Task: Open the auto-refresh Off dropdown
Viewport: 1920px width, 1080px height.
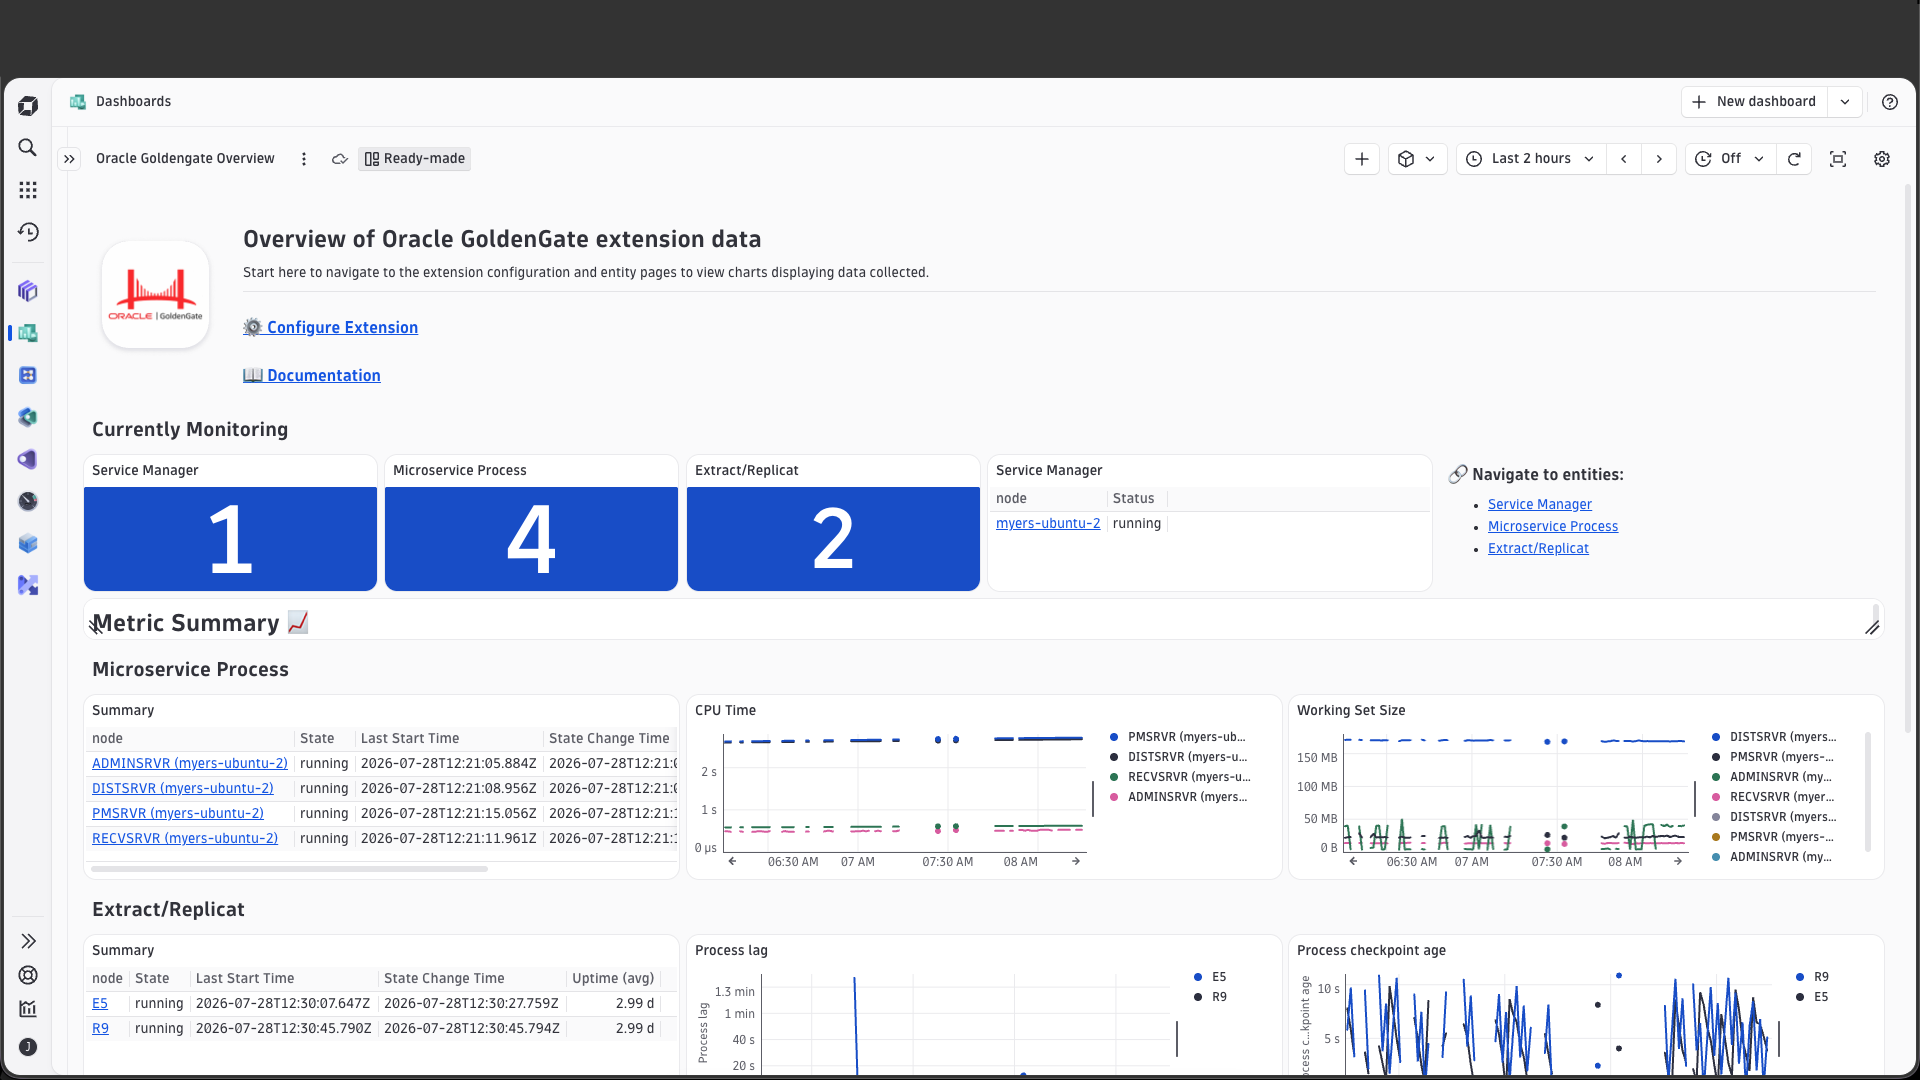Action: [x=1731, y=159]
